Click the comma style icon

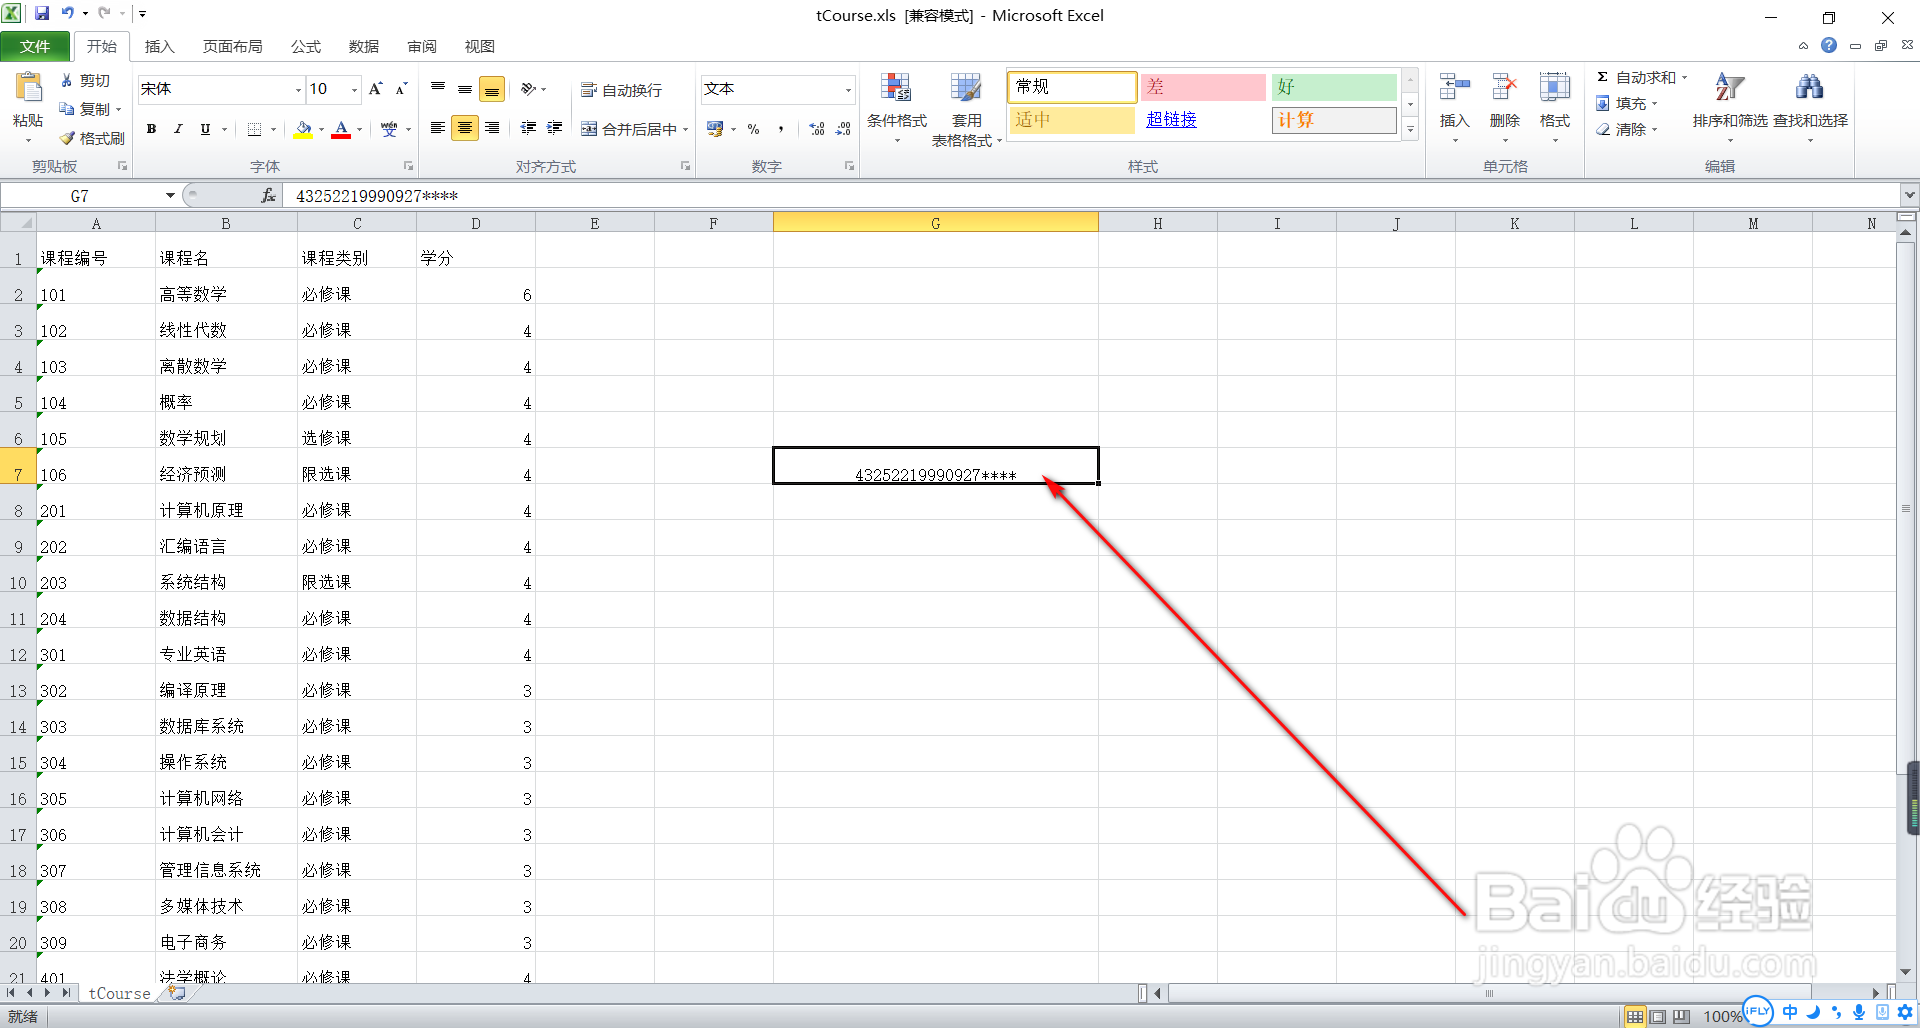click(780, 129)
